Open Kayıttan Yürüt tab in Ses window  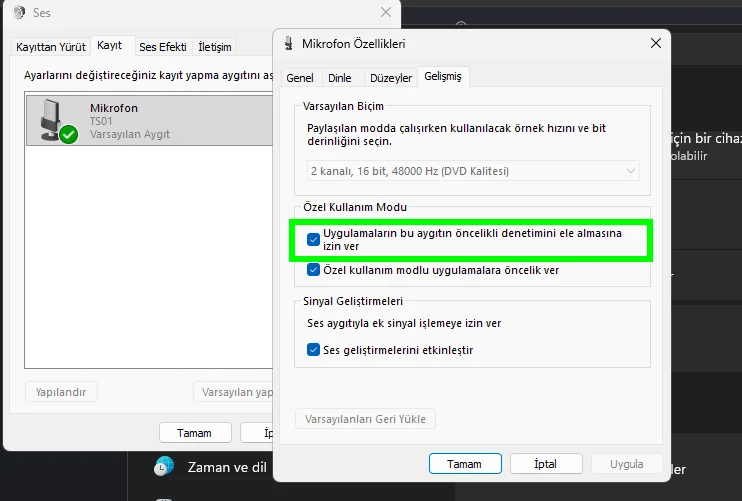tap(51, 47)
